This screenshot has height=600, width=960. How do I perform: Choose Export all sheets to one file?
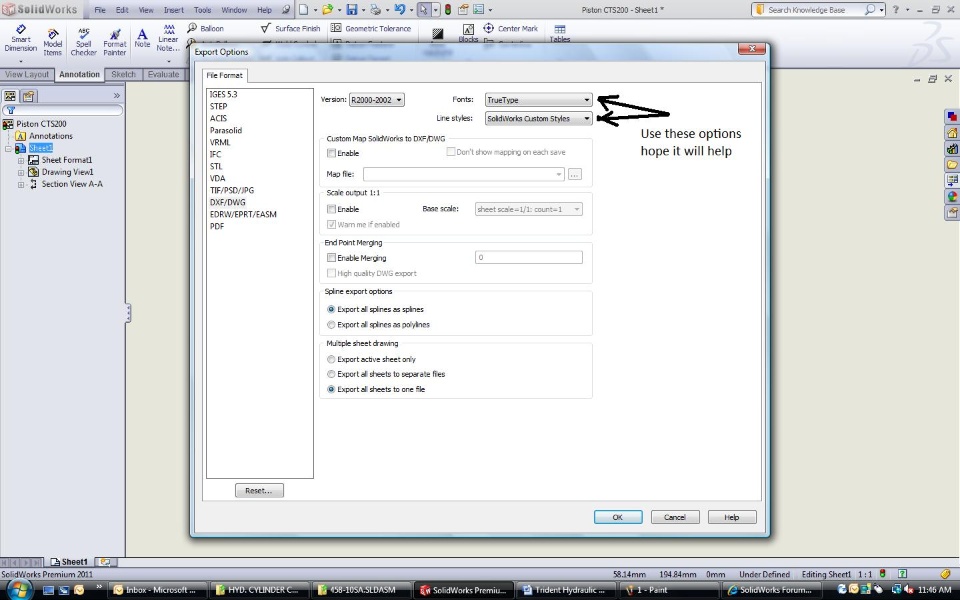pyautogui.click(x=331, y=389)
